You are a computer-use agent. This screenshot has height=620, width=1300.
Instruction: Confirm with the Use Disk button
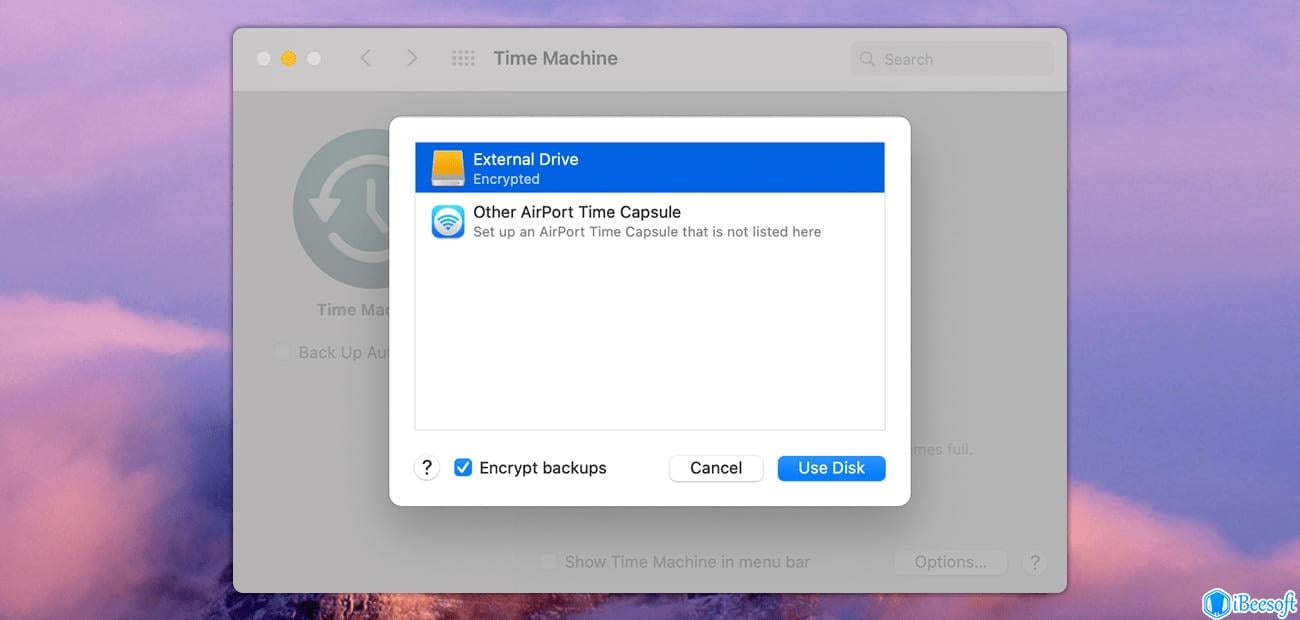pyautogui.click(x=831, y=468)
